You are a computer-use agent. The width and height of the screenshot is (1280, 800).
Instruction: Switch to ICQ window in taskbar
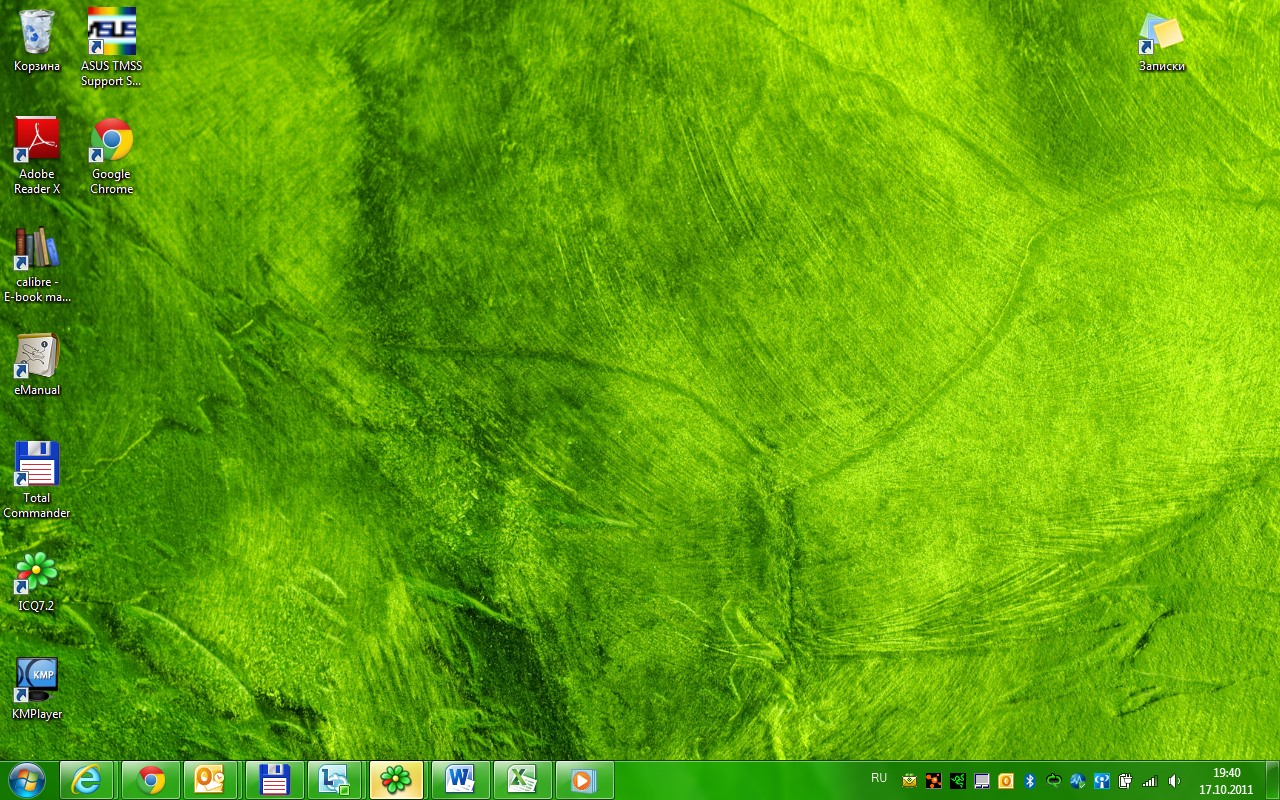click(x=396, y=780)
